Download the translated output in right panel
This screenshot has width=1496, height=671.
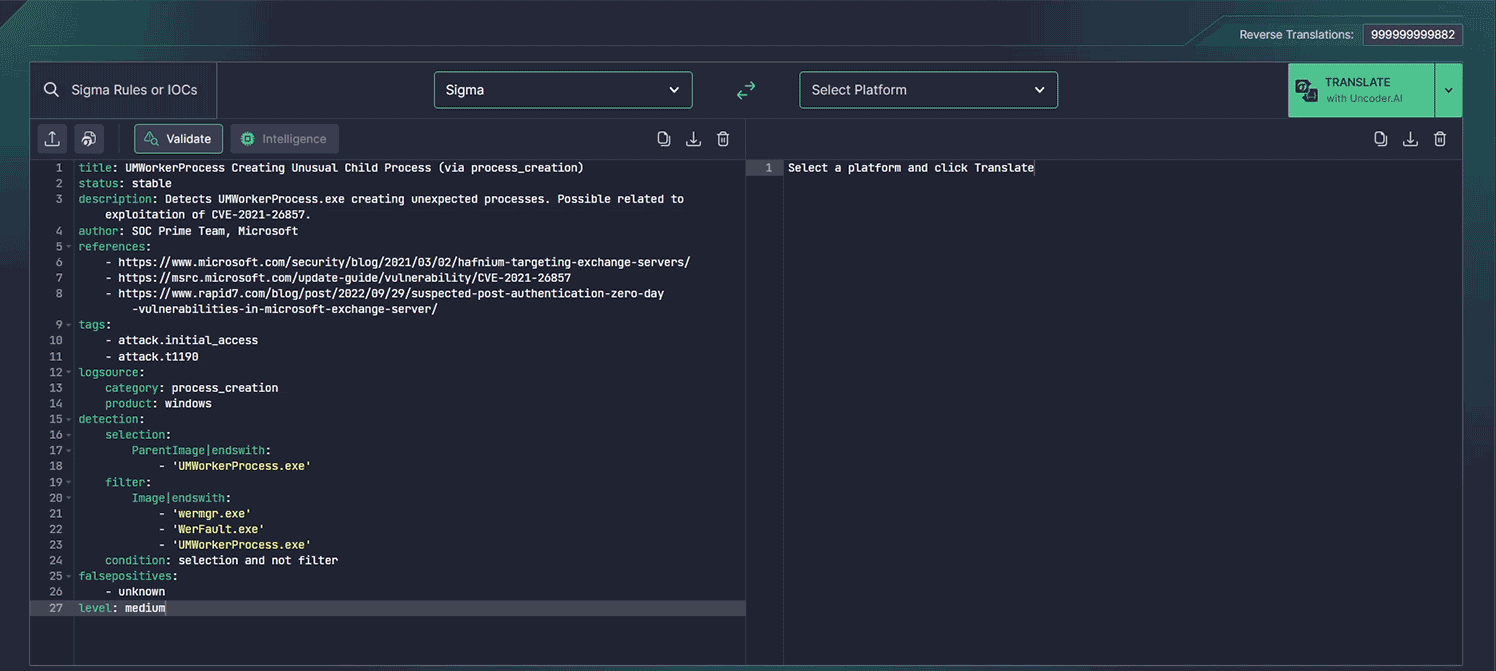1410,139
